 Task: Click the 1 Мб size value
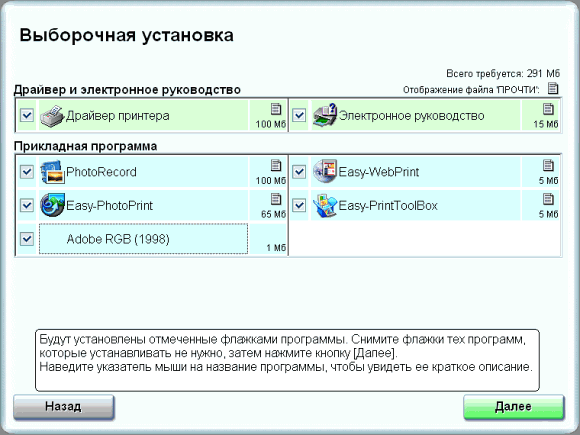coord(276,248)
